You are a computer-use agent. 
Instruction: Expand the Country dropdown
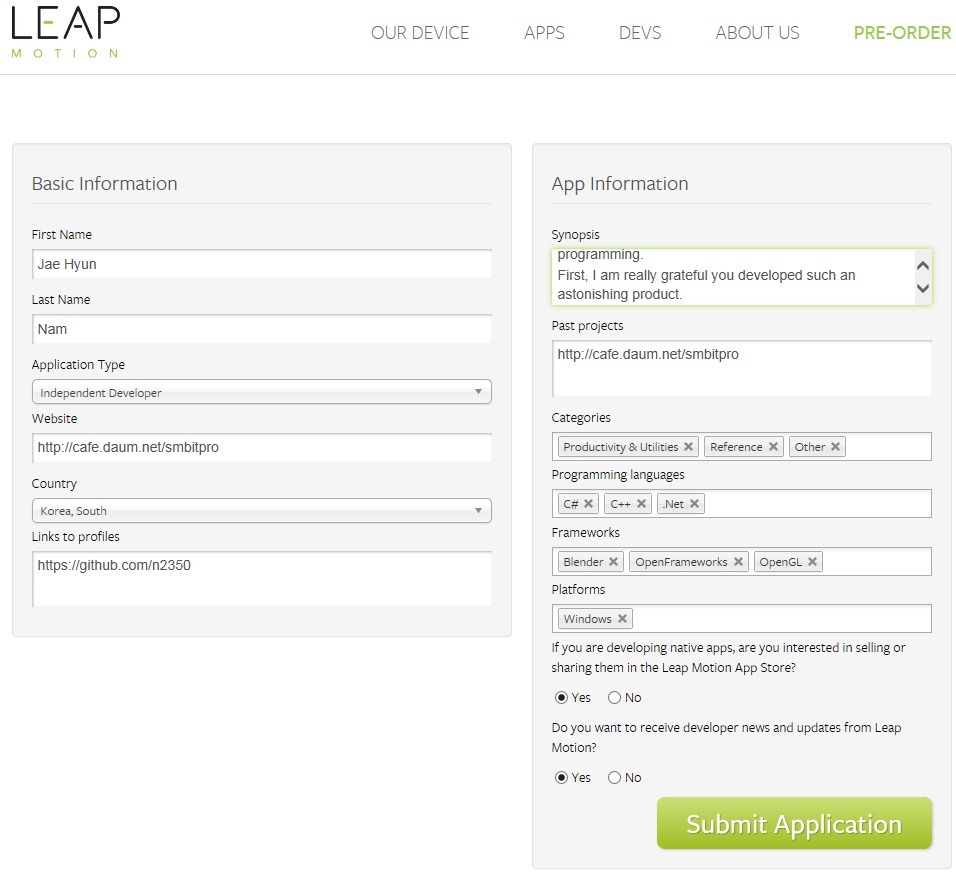pyautogui.click(x=261, y=511)
